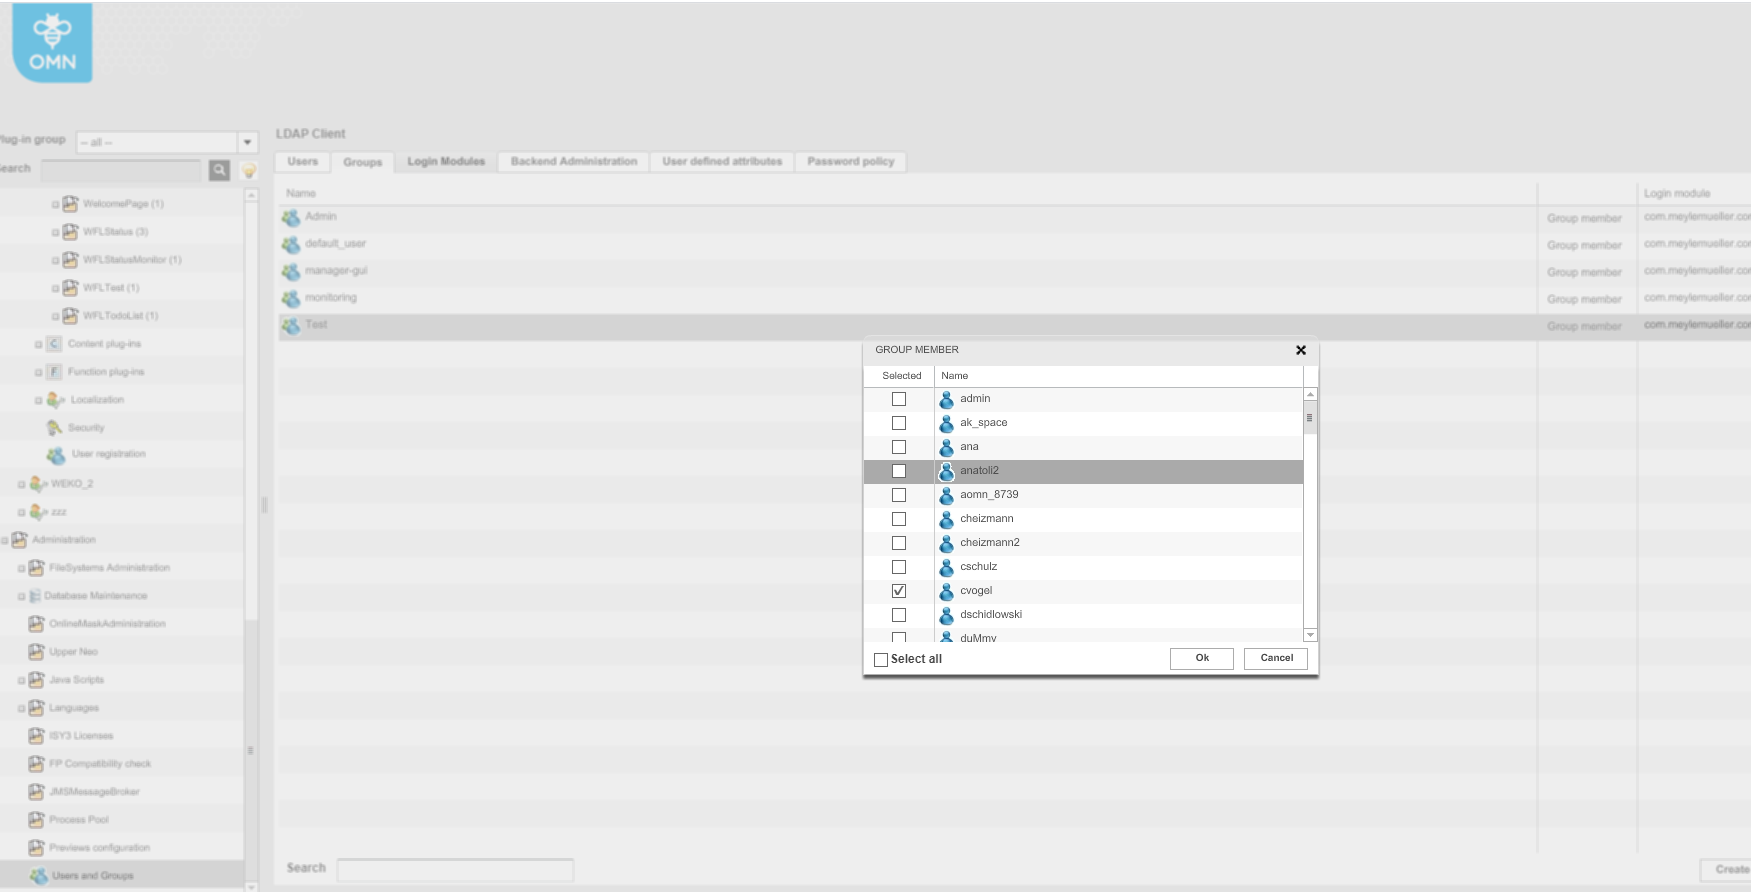Click the cschulz user icon
This screenshot has width=1751, height=892.
[x=946, y=567]
